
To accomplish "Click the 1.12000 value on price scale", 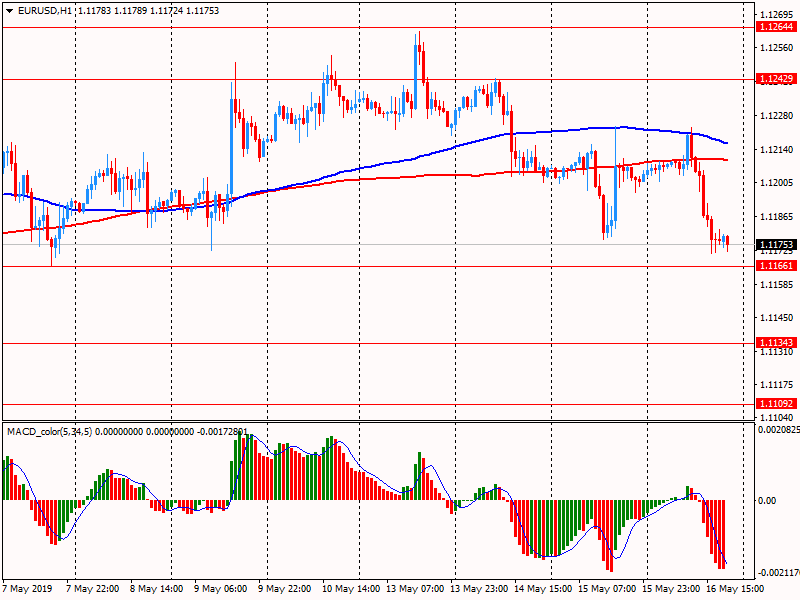I will point(775,183).
